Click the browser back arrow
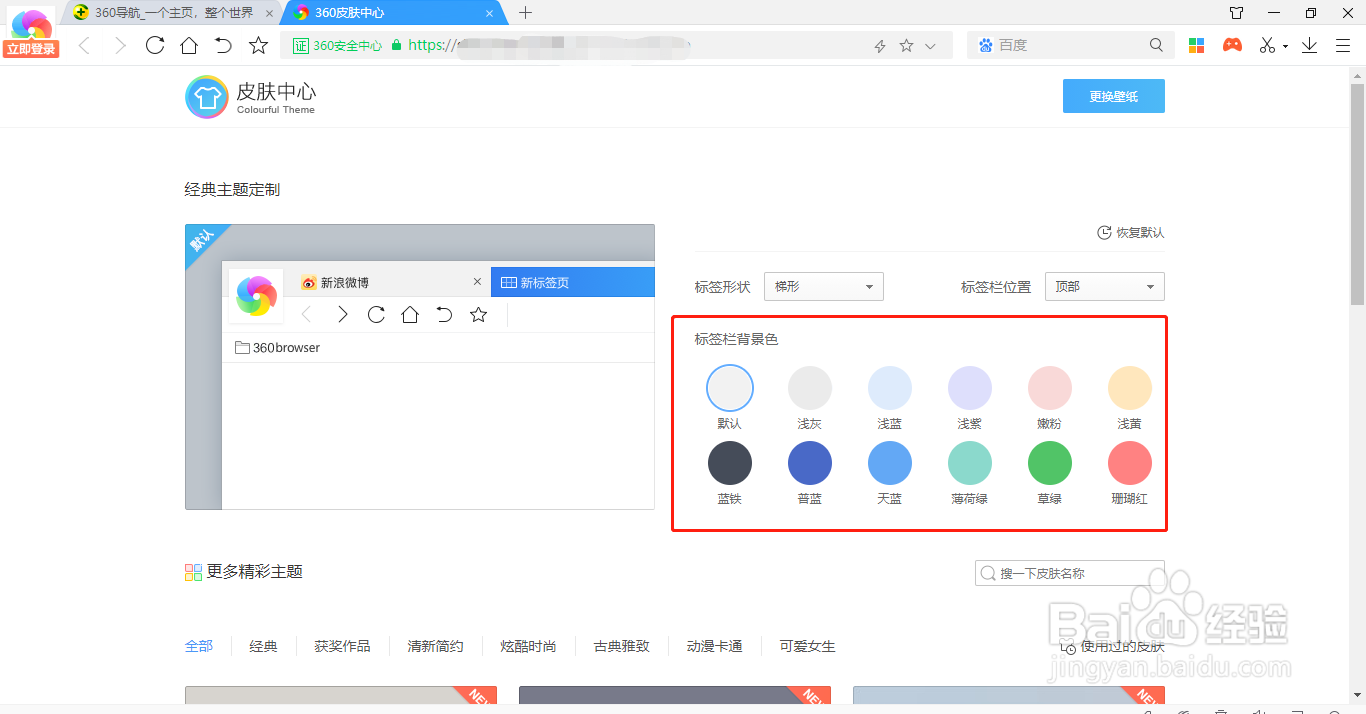Viewport: 1366px width, 714px height. pos(85,46)
